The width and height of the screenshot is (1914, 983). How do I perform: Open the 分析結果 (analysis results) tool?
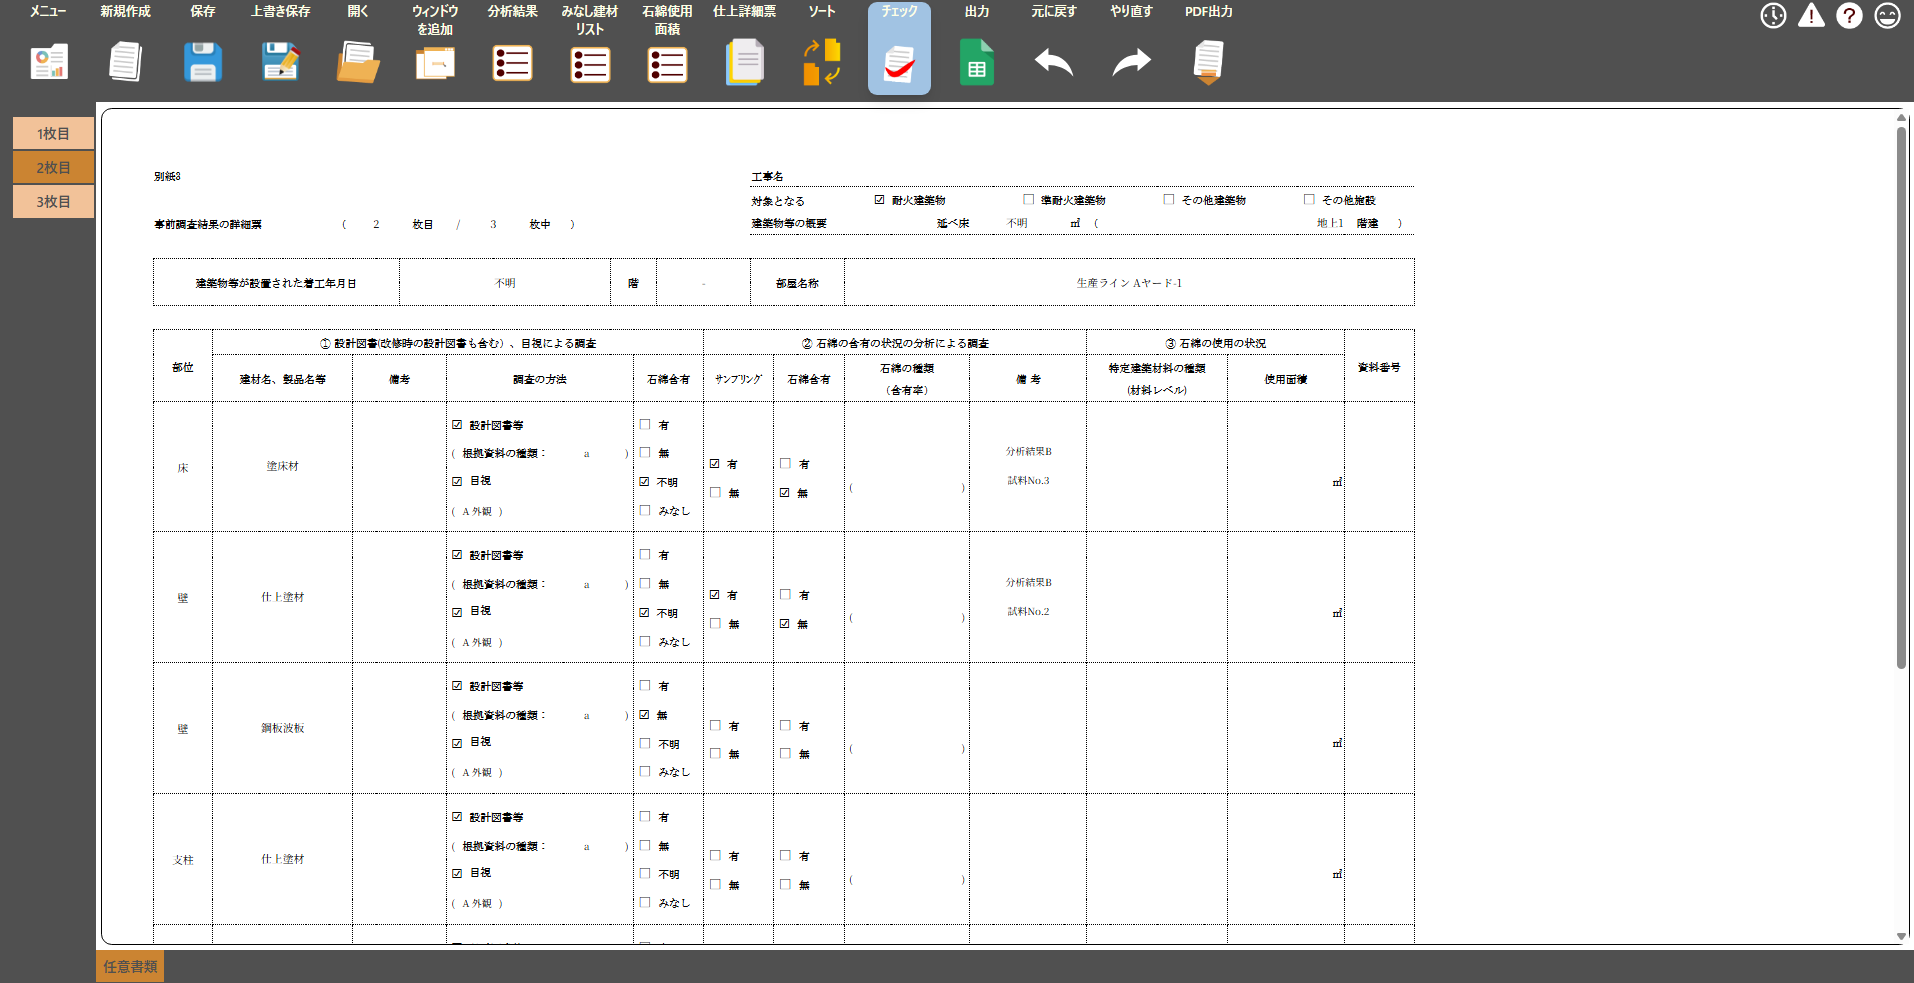[x=512, y=62]
